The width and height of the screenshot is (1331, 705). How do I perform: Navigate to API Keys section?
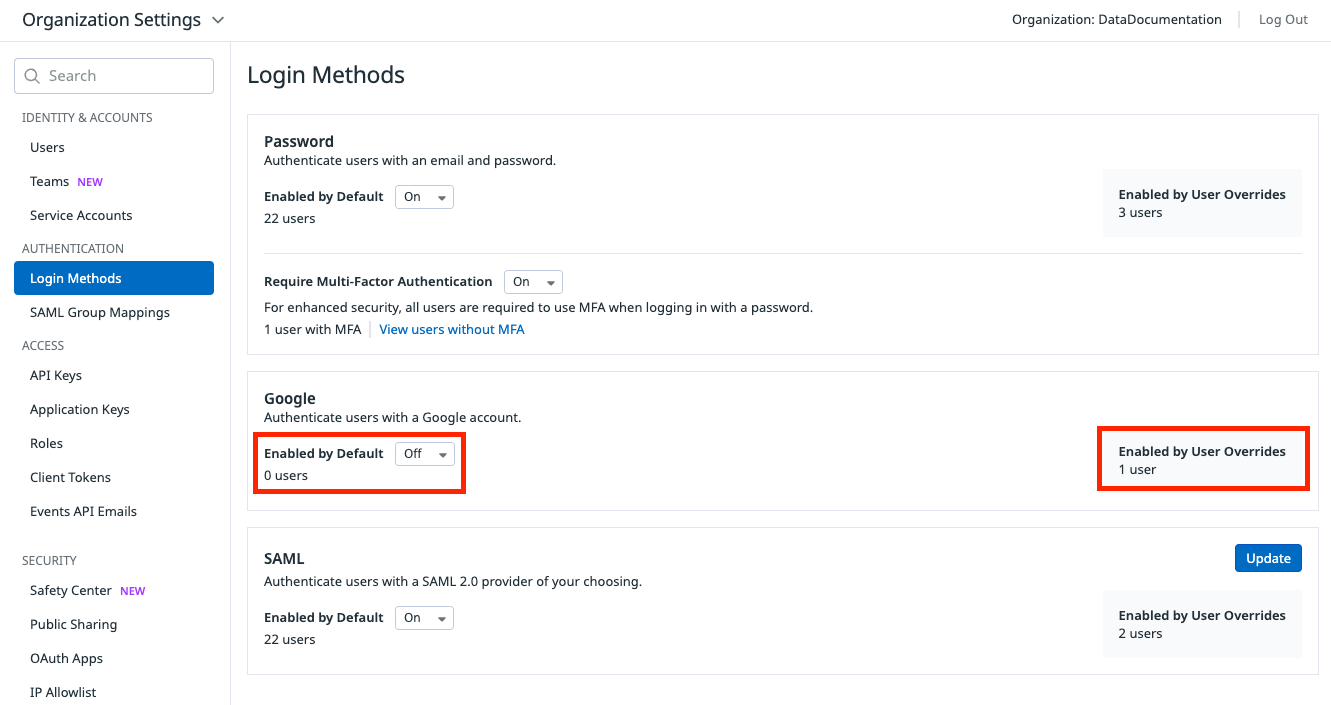coord(55,375)
